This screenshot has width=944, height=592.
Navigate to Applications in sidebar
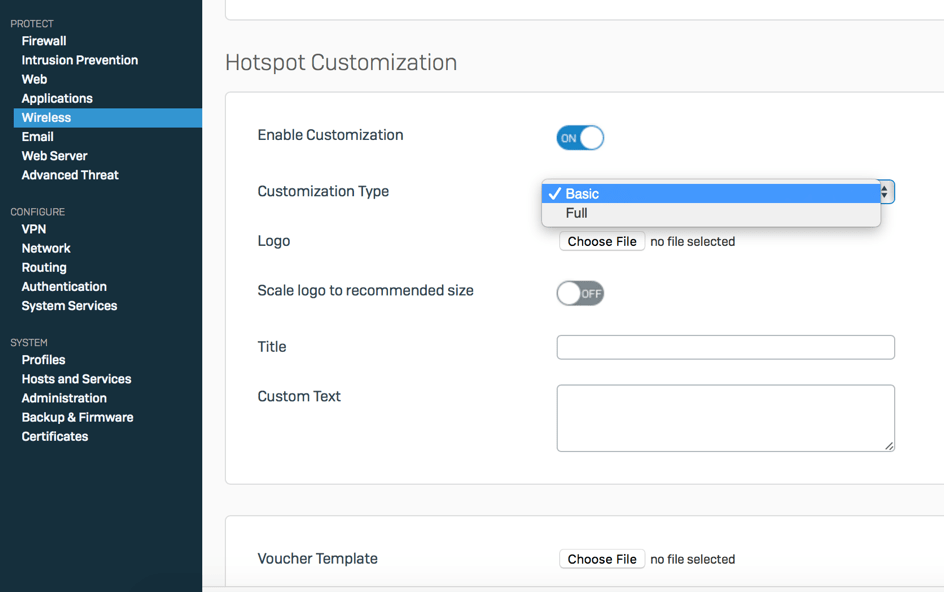57,98
